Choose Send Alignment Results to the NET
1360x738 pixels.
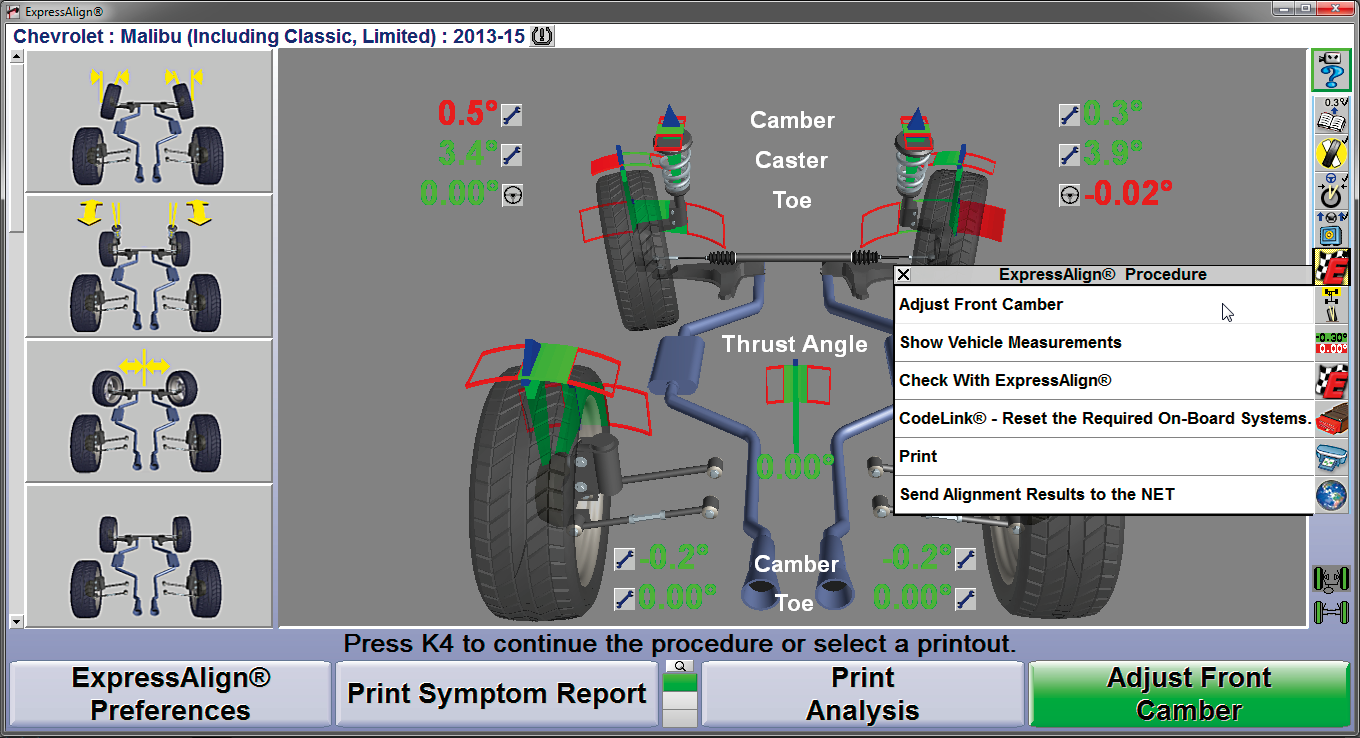1103,495
